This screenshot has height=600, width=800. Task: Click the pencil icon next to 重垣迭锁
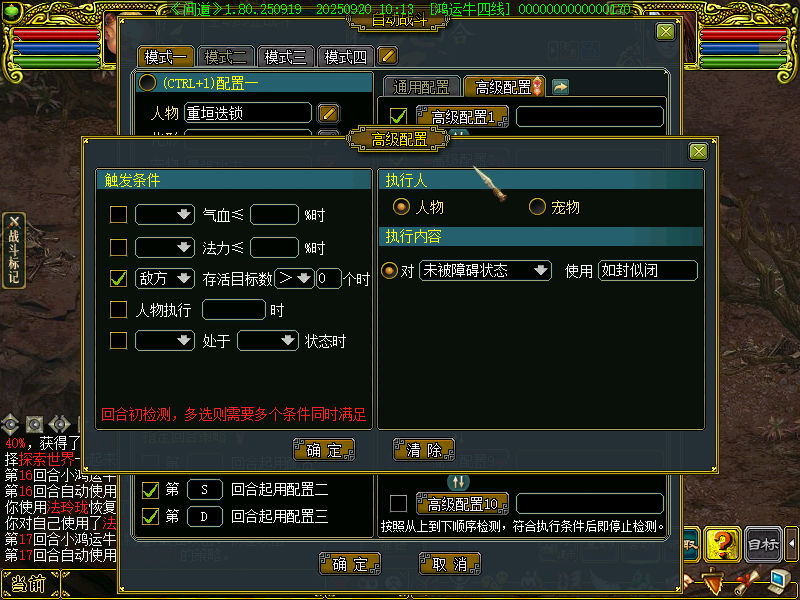[328, 113]
